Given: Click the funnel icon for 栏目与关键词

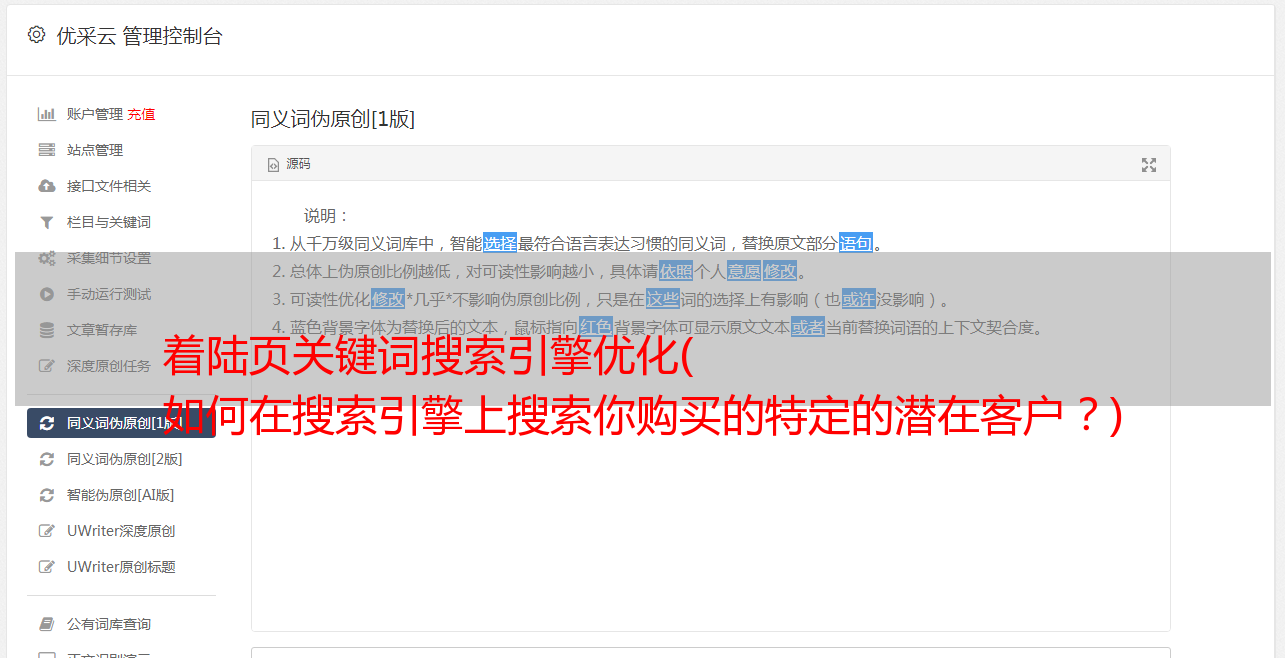Looking at the screenshot, I should (46, 222).
